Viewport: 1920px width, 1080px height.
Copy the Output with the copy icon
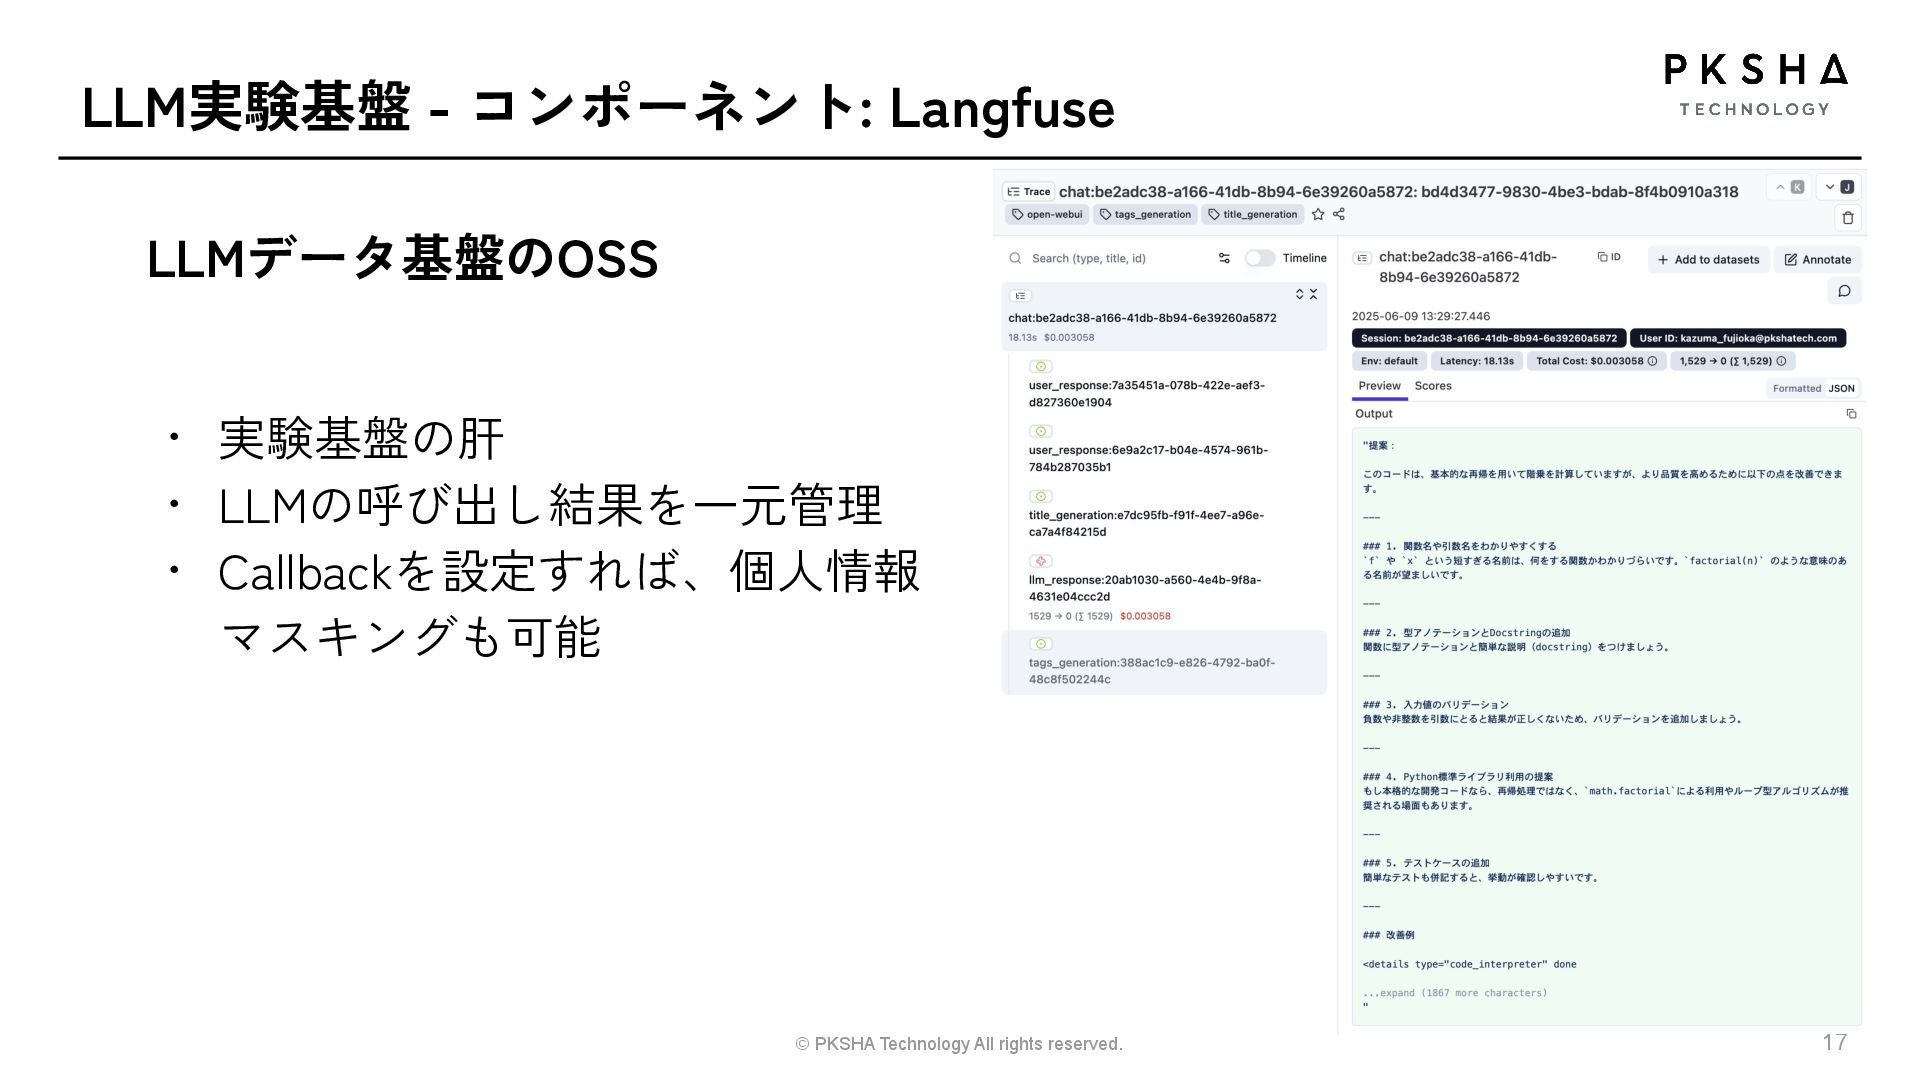(x=1851, y=414)
